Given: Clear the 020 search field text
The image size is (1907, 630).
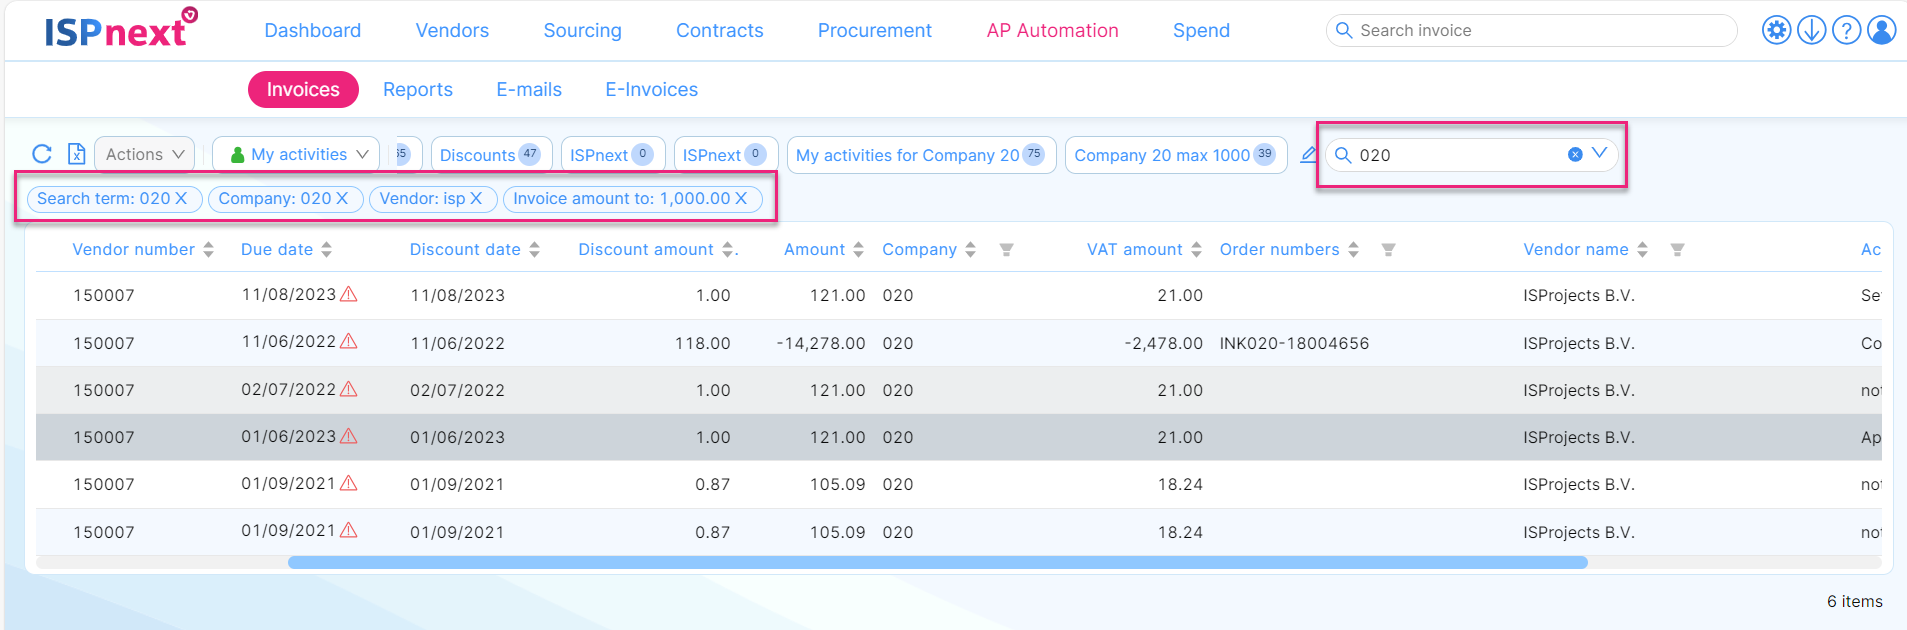Looking at the screenshot, I should tap(1575, 154).
